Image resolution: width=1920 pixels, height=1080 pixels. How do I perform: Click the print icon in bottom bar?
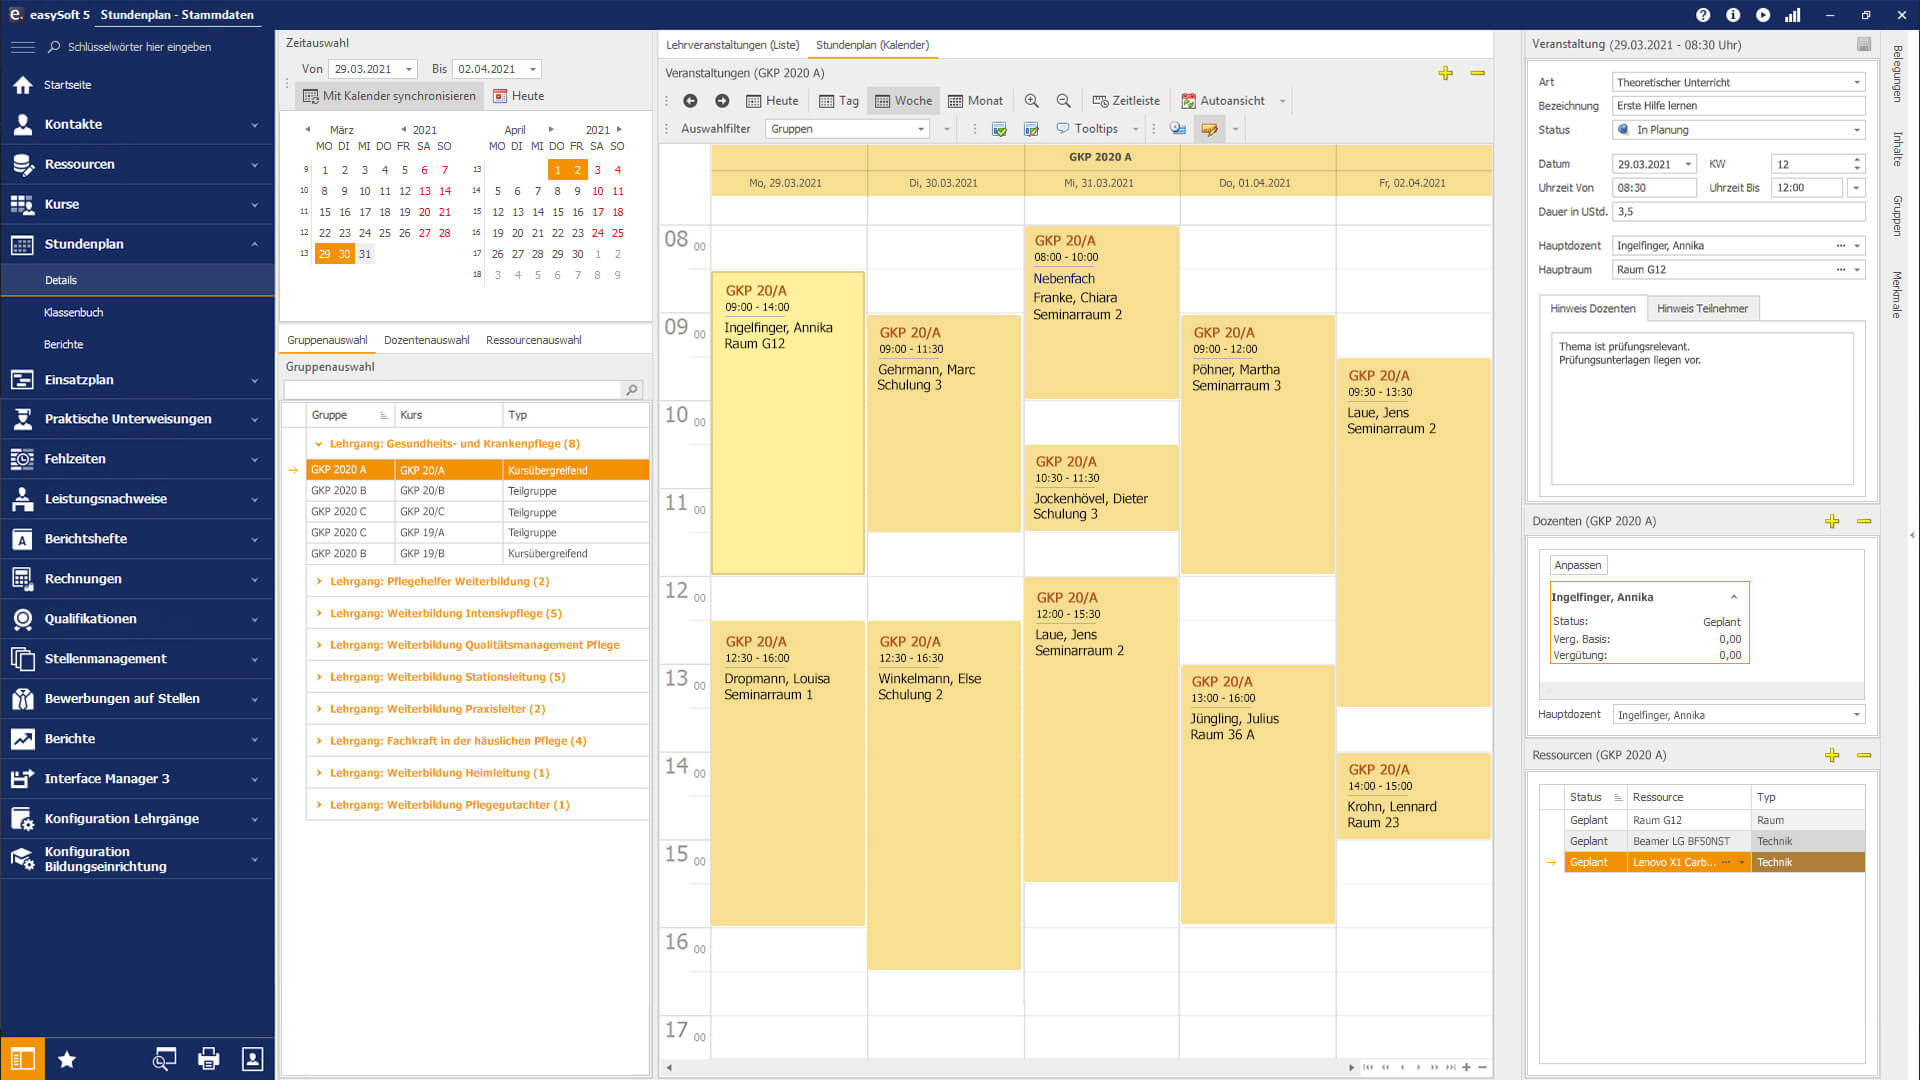coord(208,1059)
